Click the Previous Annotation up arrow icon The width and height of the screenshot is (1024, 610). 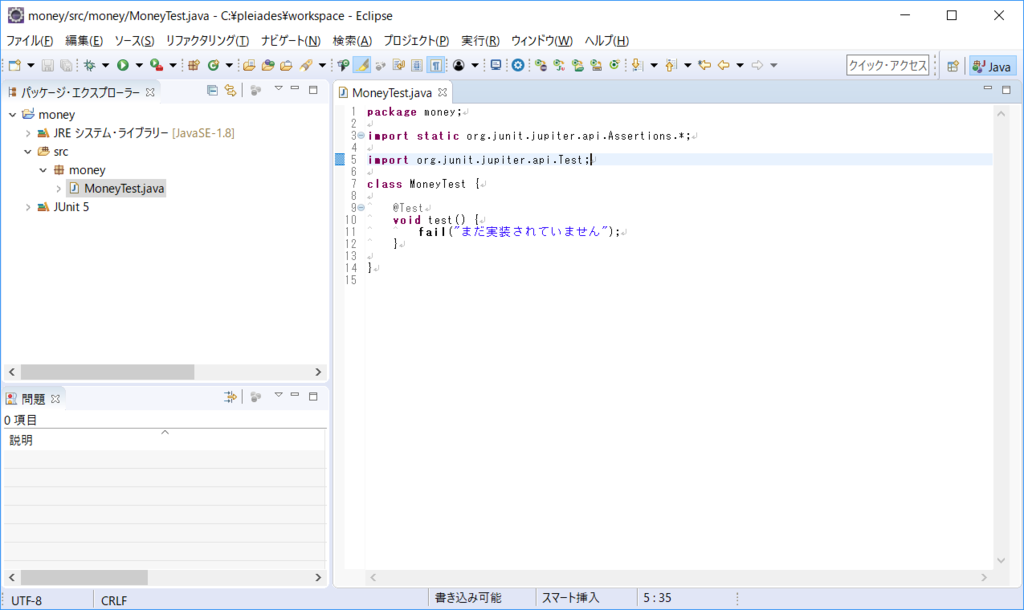pos(671,65)
